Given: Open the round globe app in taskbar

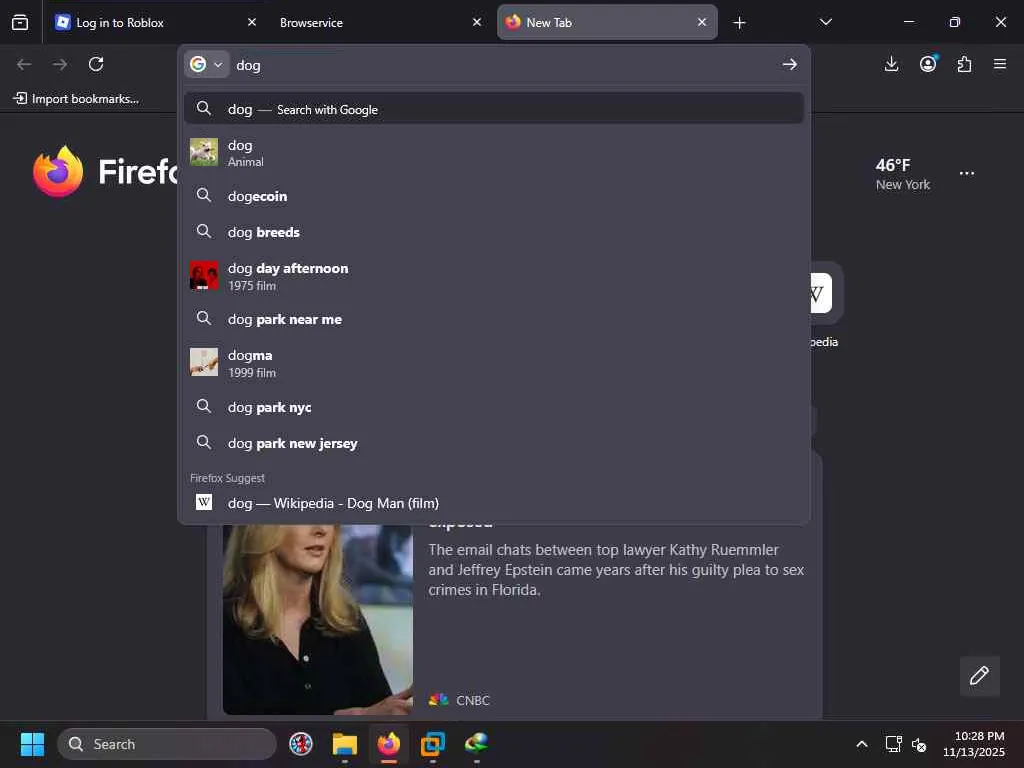Looking at the screenshot, I should tap(301, 743).
